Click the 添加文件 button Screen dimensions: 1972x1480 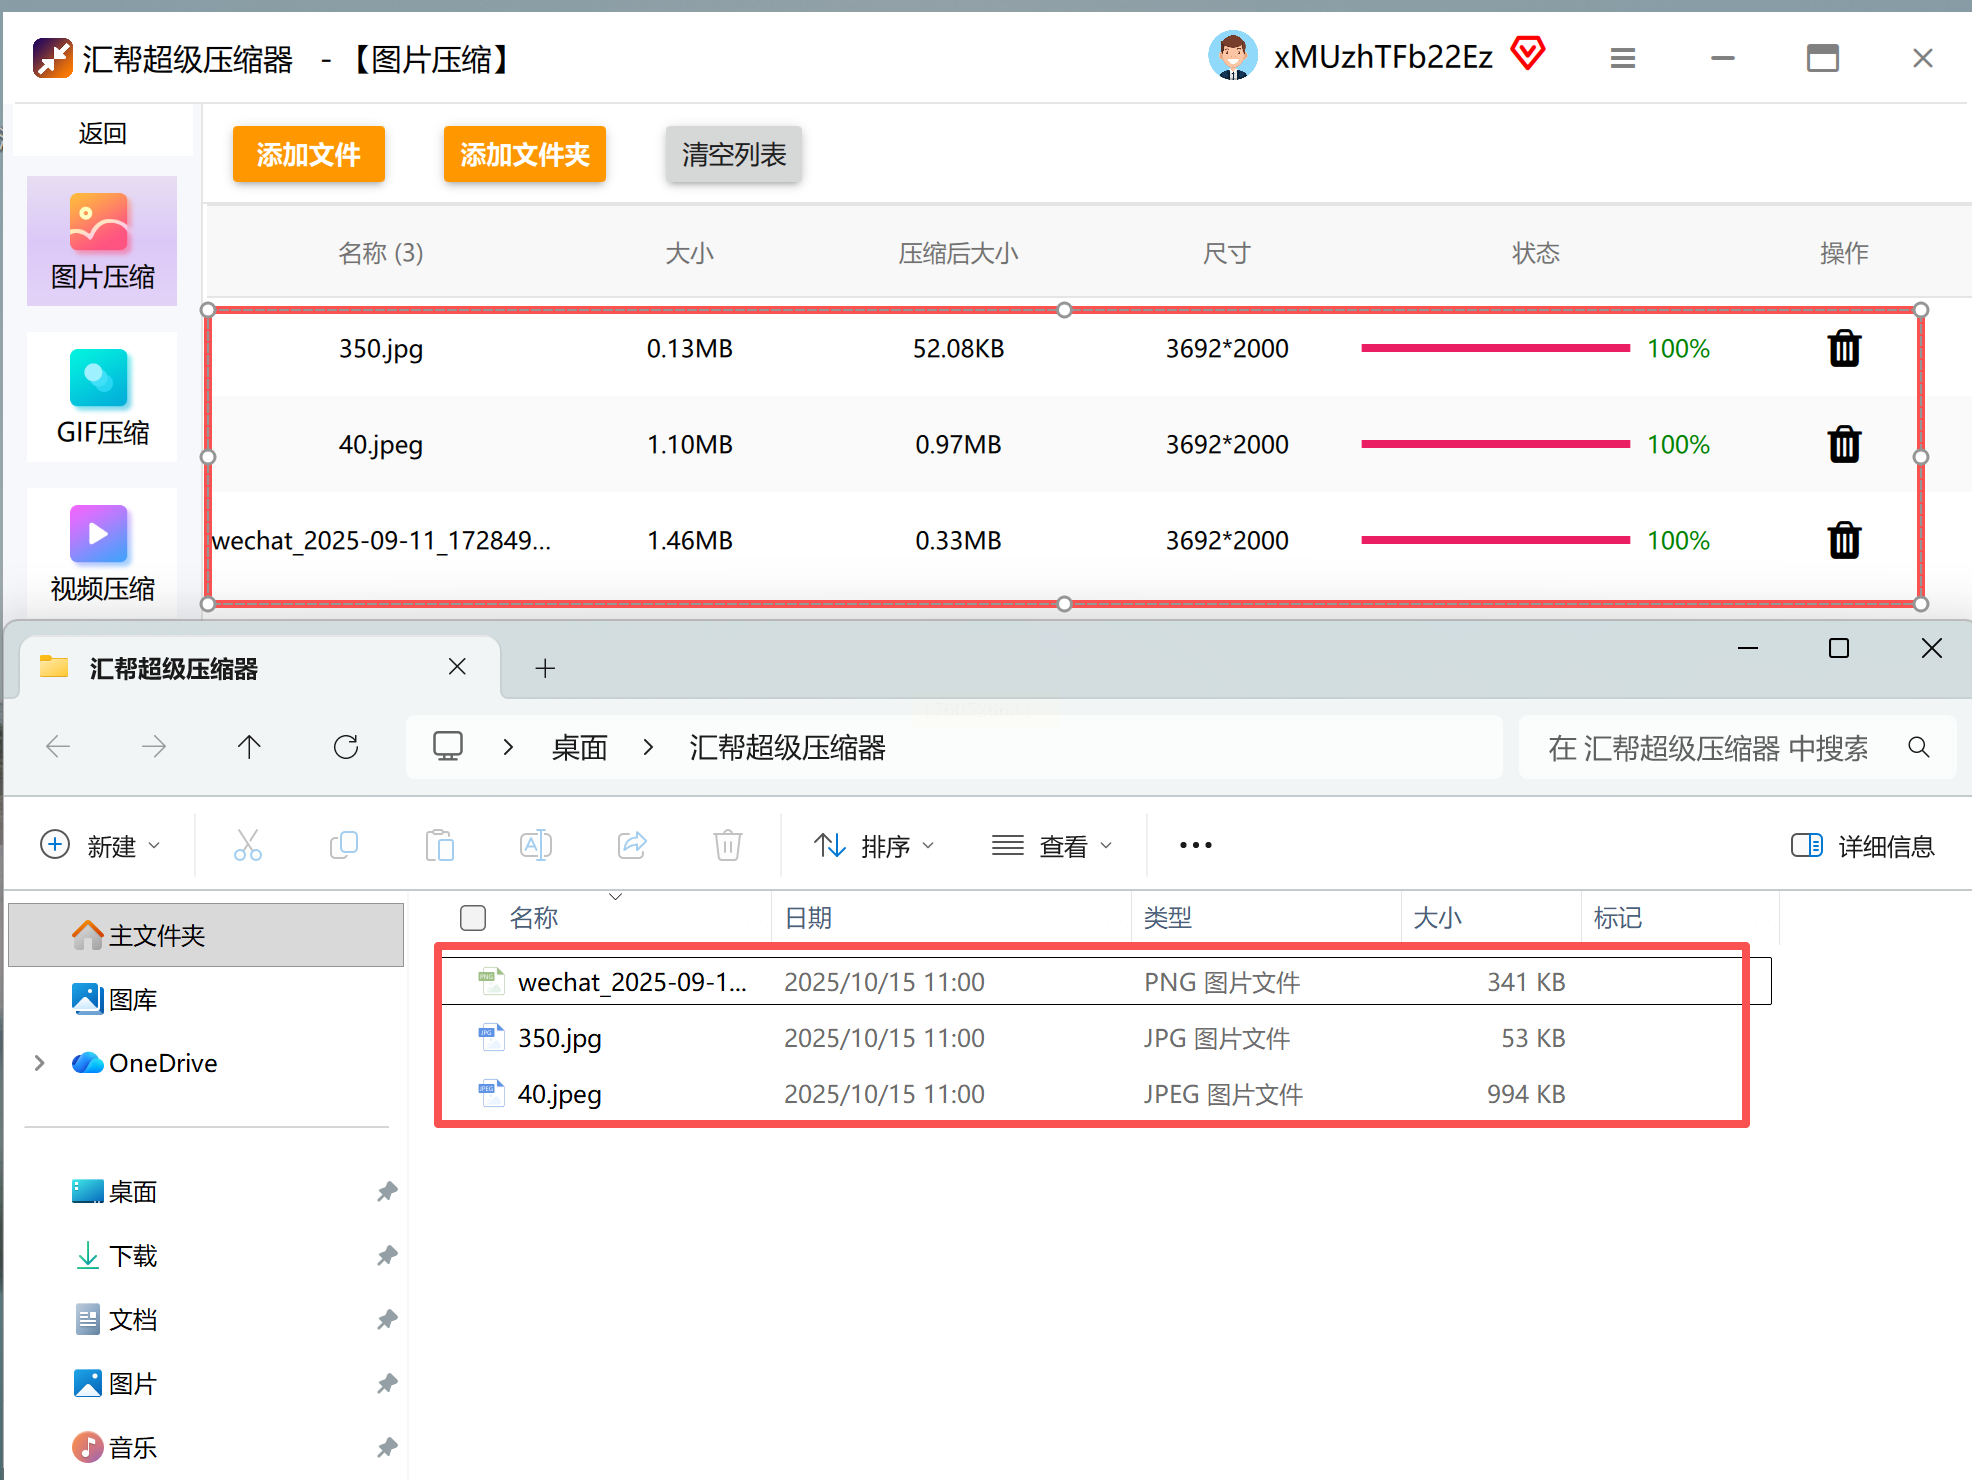pos(308,154)
